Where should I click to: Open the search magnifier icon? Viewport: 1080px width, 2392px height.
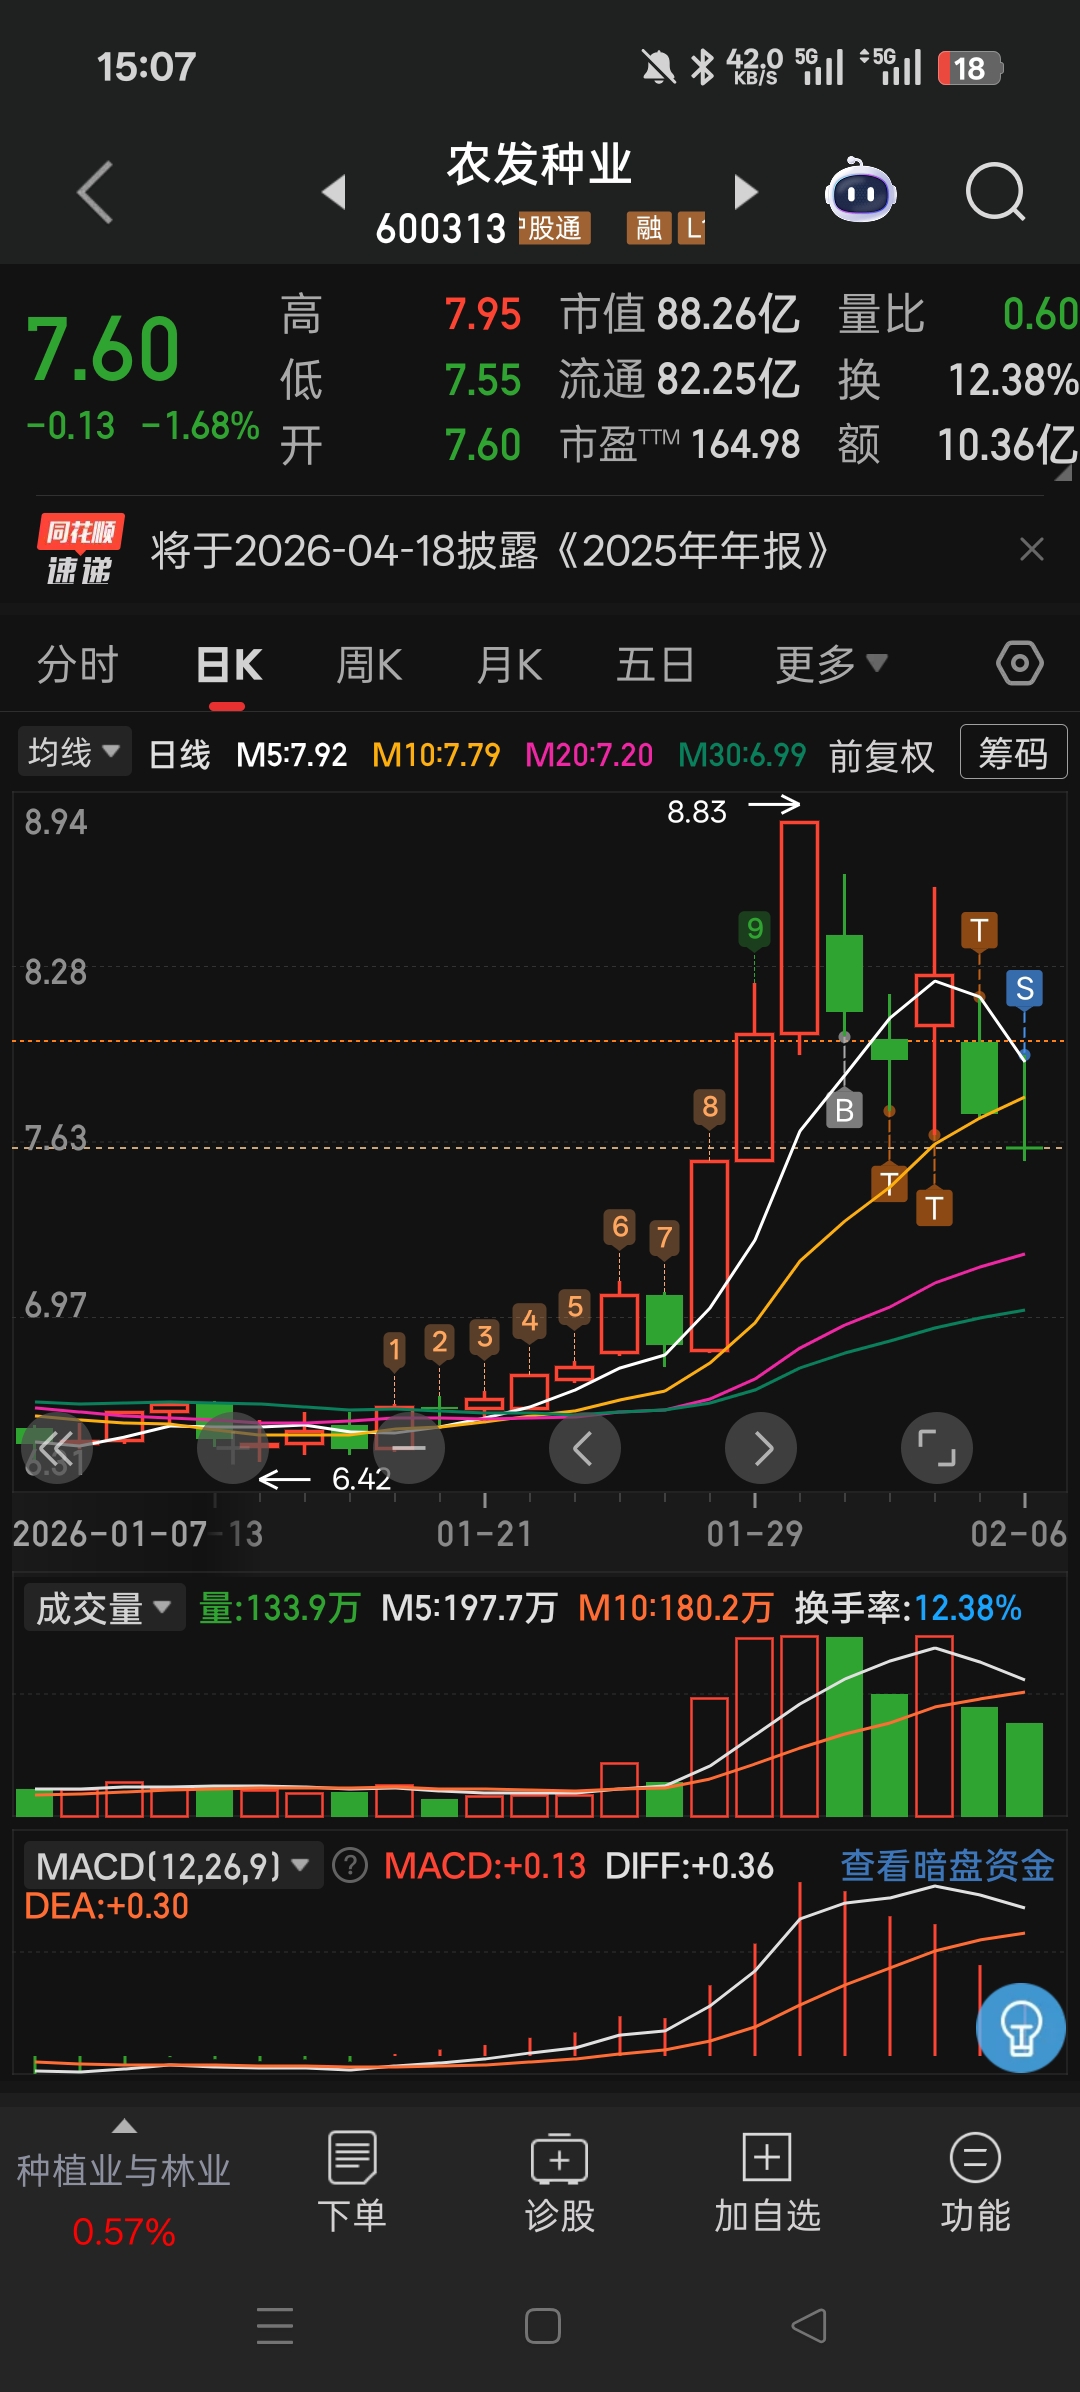pyautogui.click(x=996, y=191)
